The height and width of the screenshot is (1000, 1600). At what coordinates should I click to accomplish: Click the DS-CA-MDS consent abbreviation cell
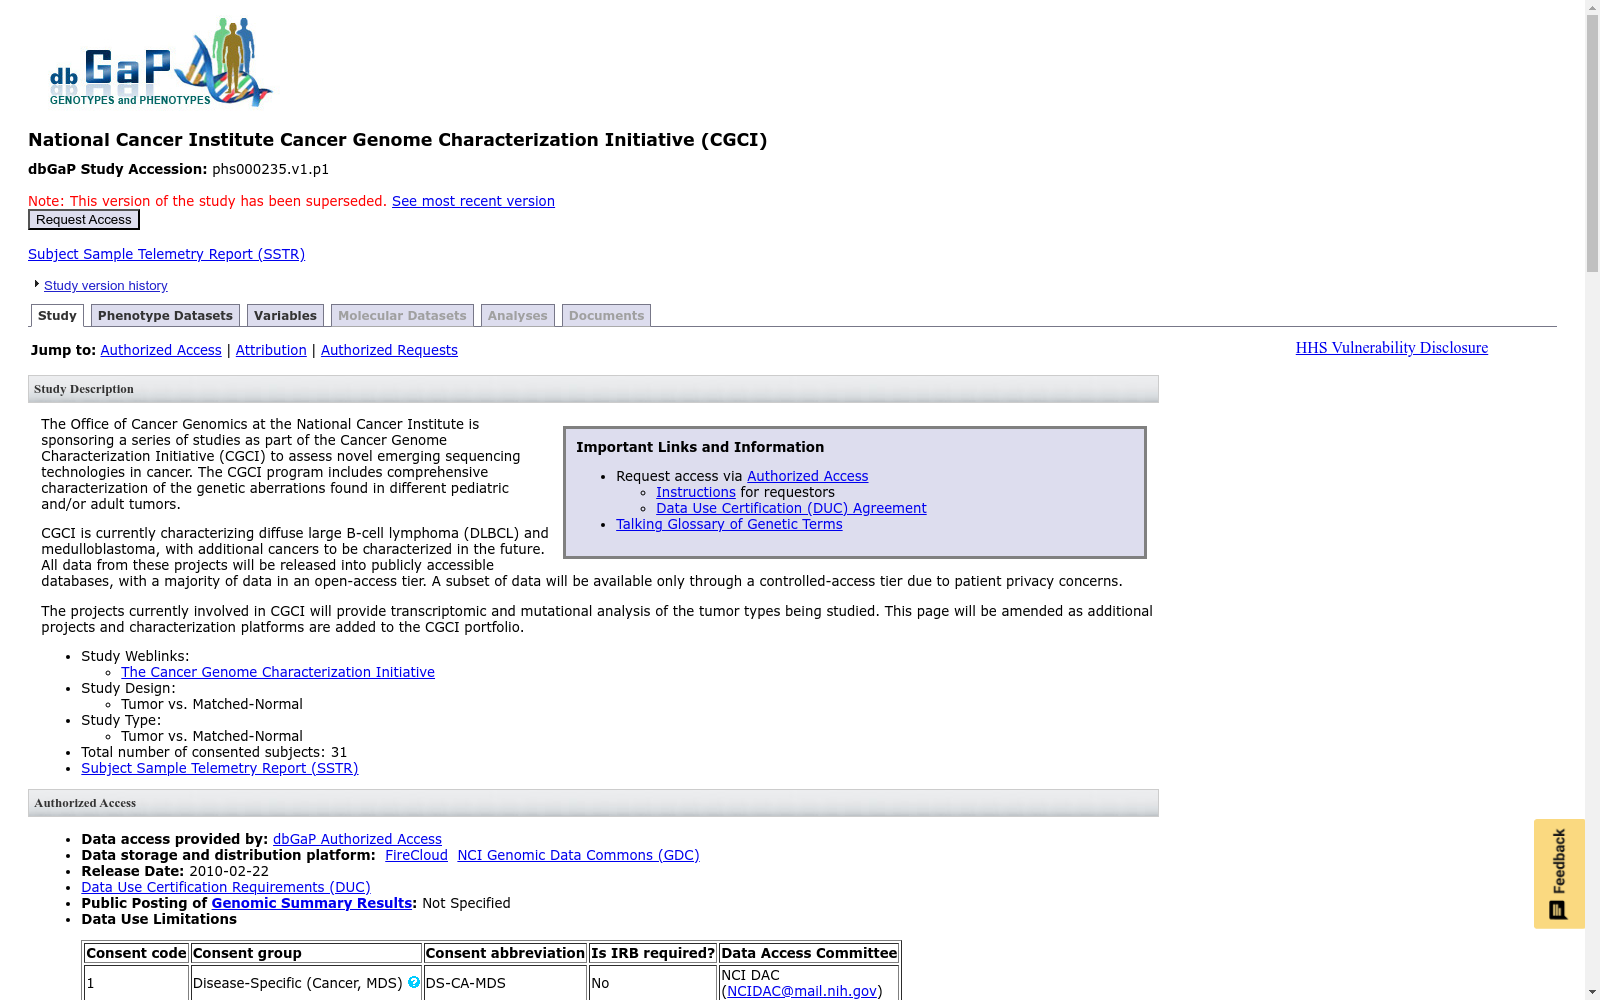click(x=504, y=983)
